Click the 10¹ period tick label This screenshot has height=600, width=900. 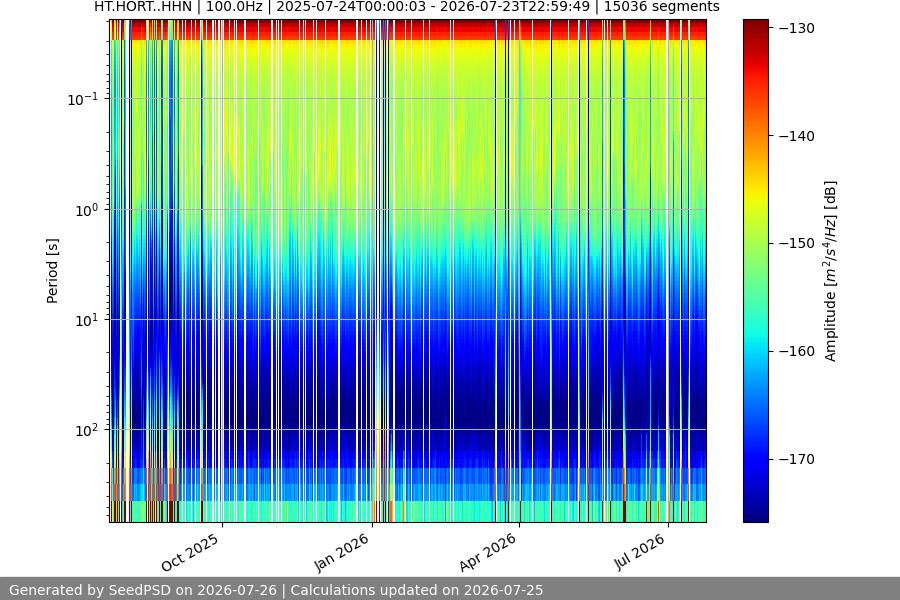click(x=86, y=320)
